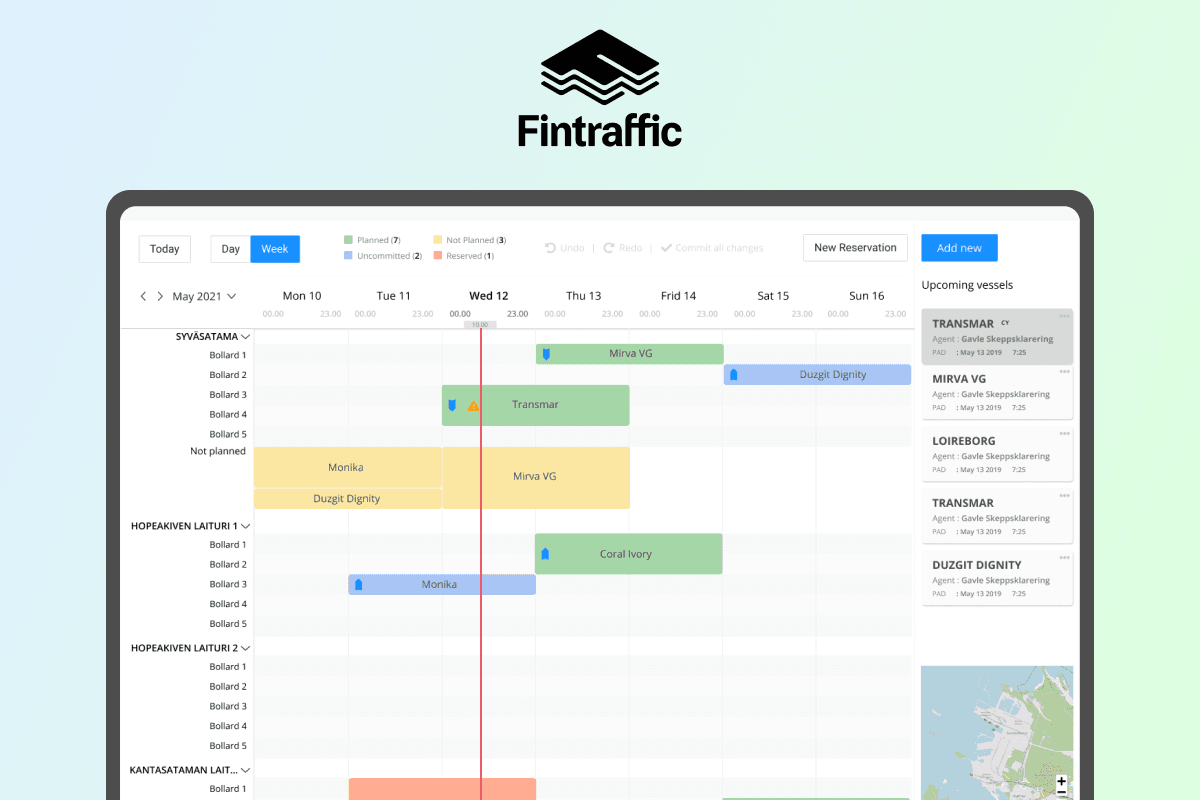Select the yellow Monika not-planned block

click(347, 467)
